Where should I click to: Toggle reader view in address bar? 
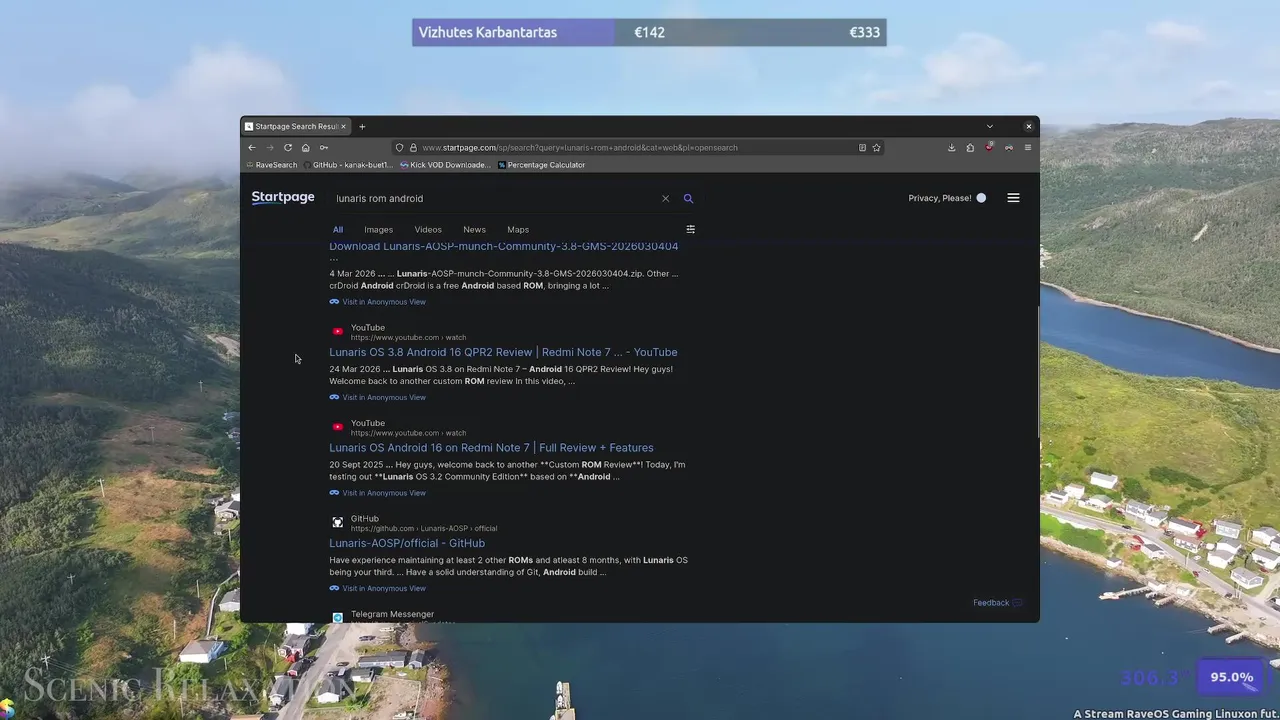pos(862,147)
